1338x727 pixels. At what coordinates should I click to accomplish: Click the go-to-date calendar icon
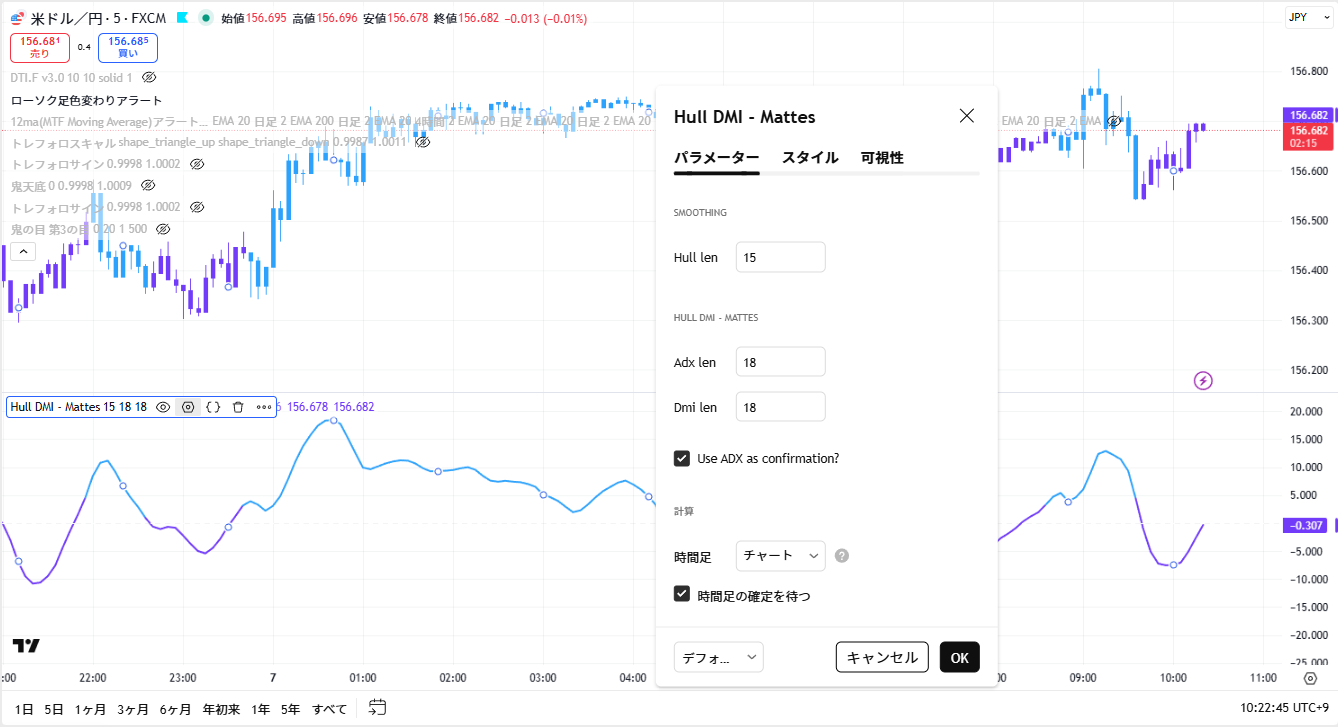click(x=377, y=708)
